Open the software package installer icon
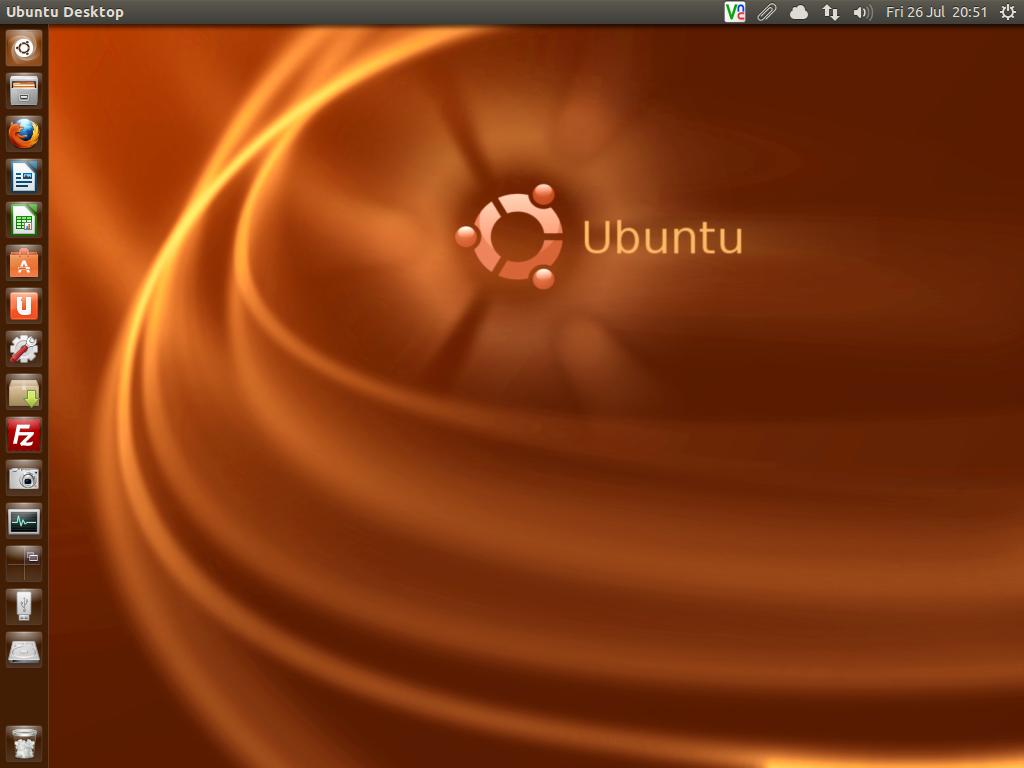Screen dimensions: 1024x768 click(x=24, y=392)
